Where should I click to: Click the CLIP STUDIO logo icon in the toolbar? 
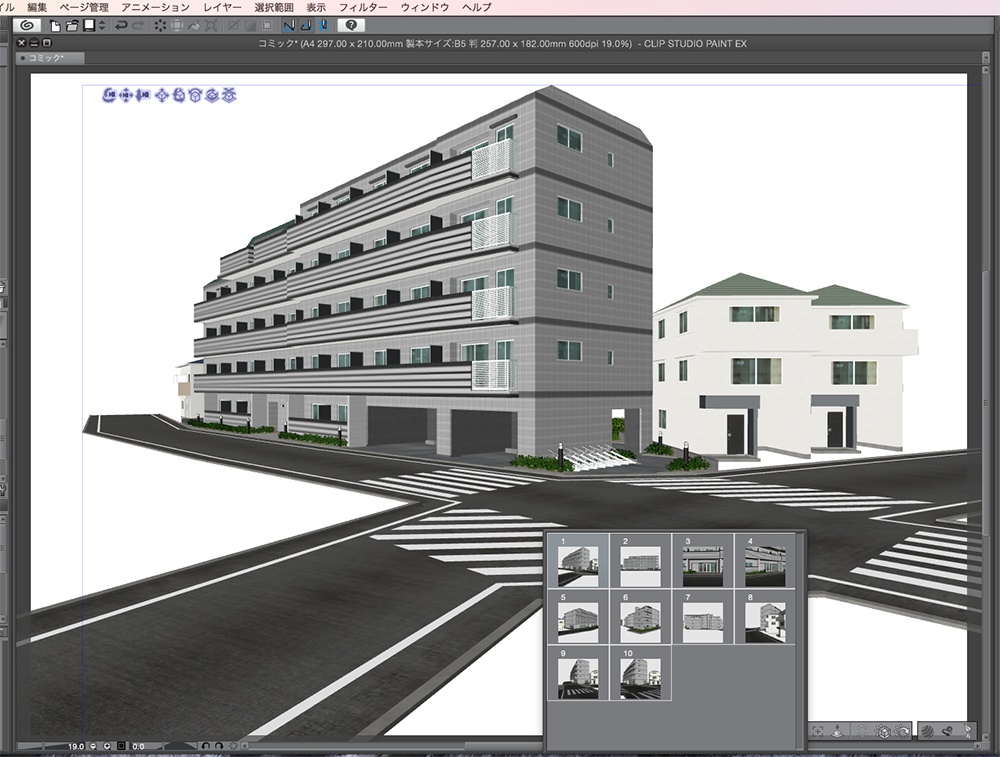[25, 26]
